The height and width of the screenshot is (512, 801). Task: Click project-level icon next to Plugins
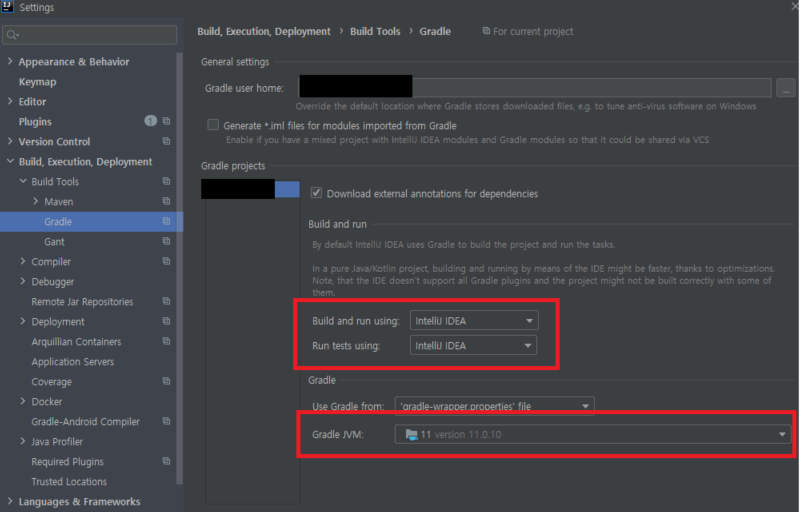point(167,121)
